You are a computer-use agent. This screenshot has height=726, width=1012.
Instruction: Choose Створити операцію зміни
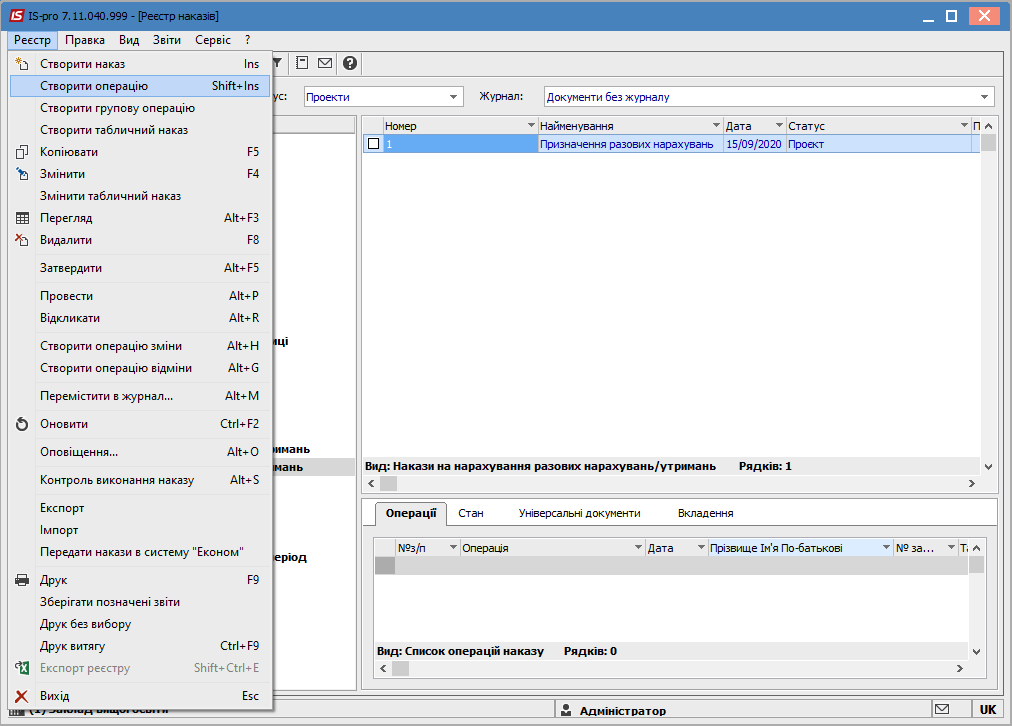click(140, 346)
